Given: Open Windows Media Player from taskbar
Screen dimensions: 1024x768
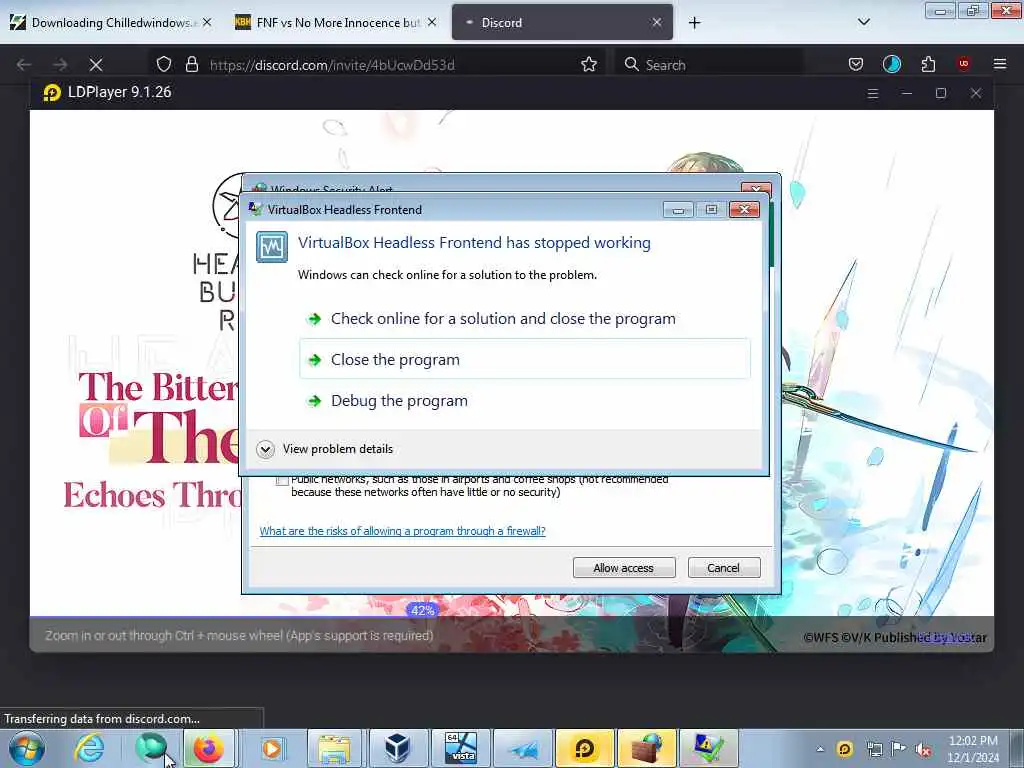Looking at the screenshot, I should pyautogui.click(x=271, y=748).
